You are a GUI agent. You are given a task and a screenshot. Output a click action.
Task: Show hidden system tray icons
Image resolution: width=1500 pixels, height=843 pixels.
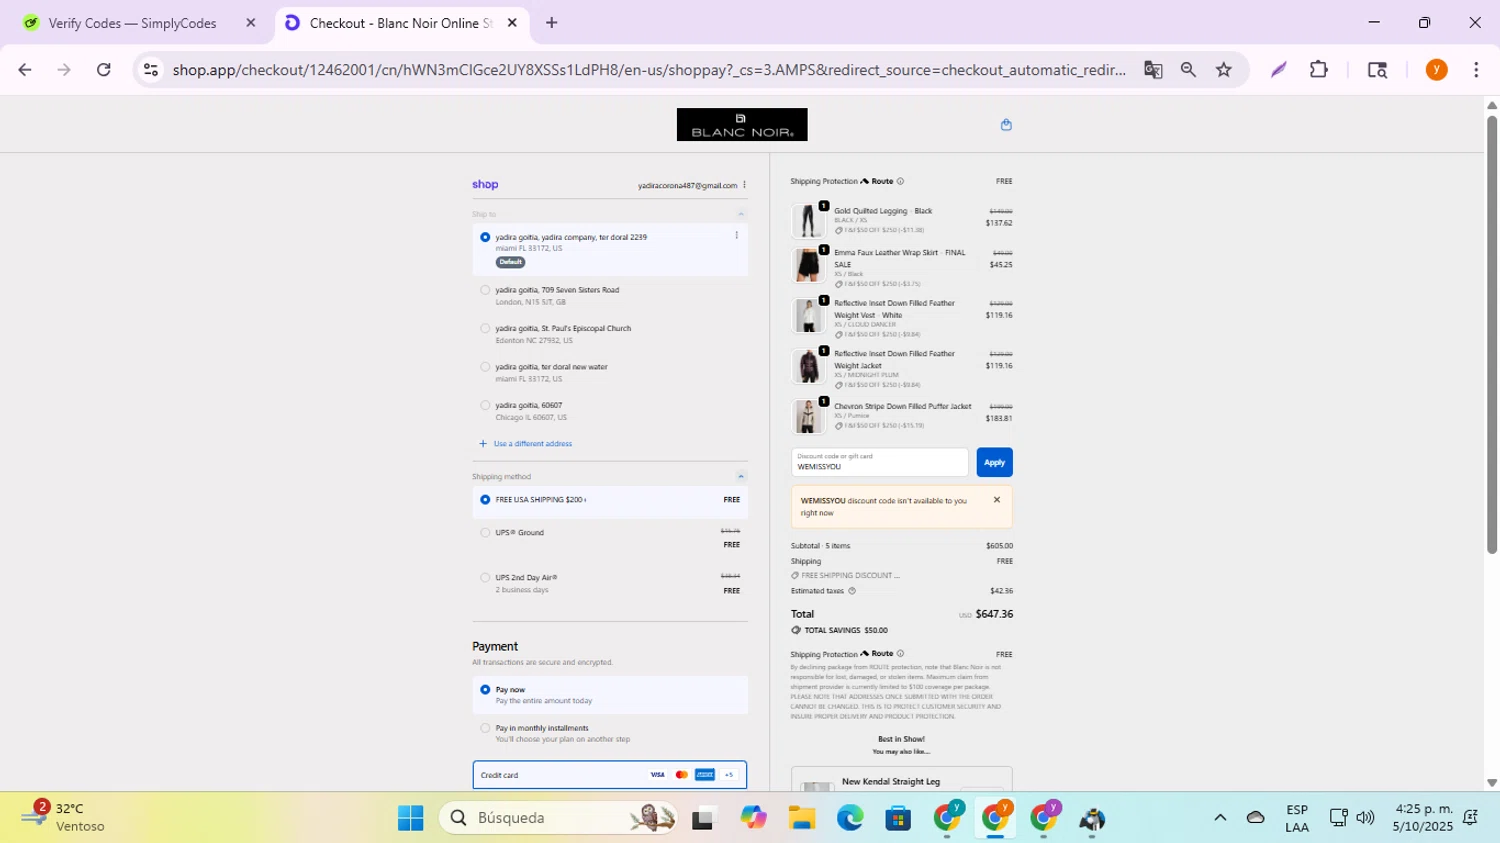pyautogui.click(x=1220, y=818)
